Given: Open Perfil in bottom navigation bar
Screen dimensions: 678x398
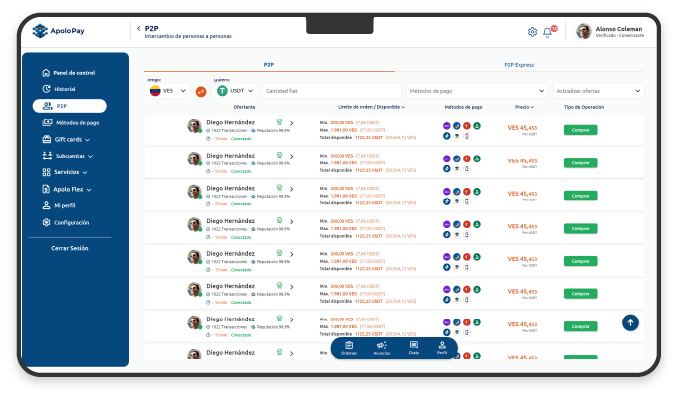Looking at the screenshot, I should (x=442, y=348).
